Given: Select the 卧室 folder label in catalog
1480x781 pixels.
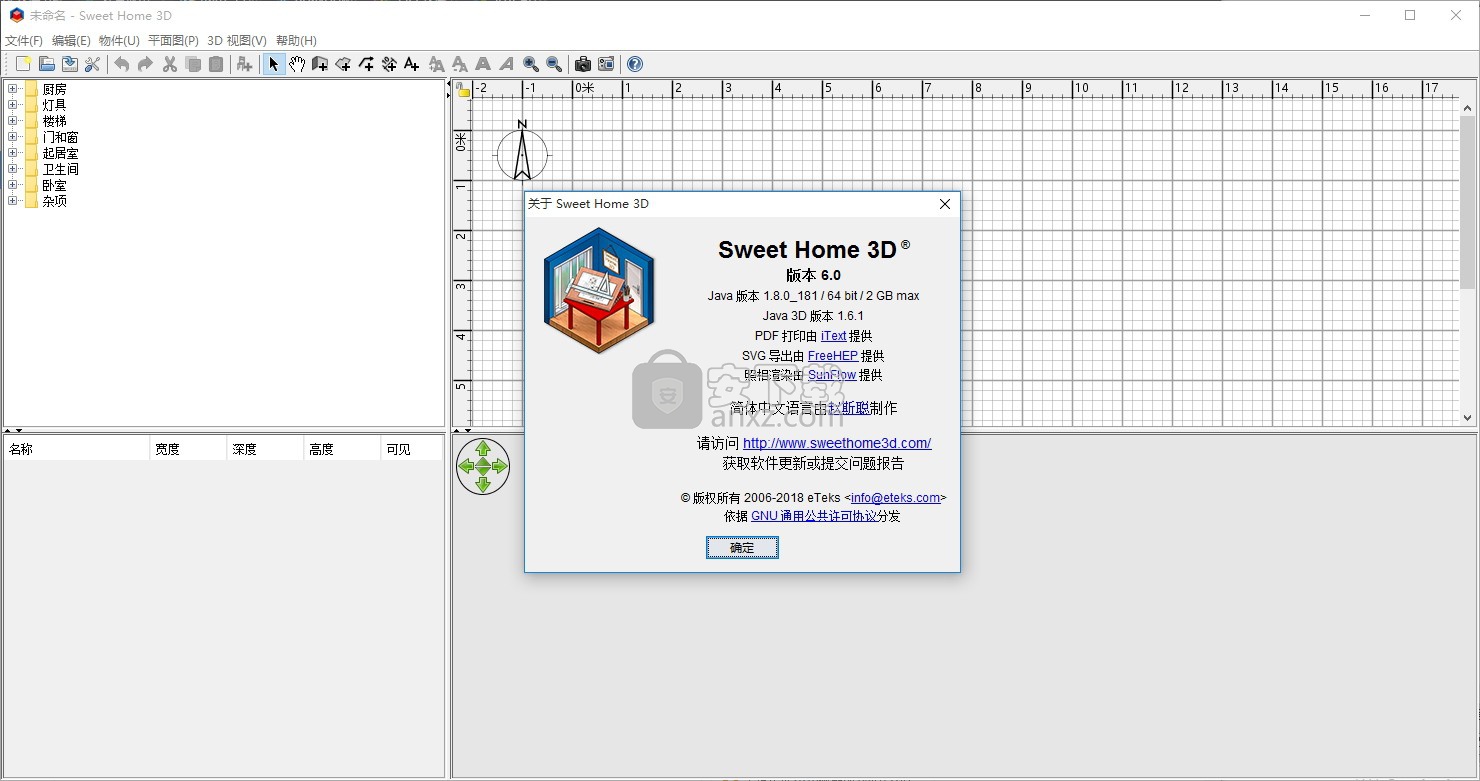Looking at the screenshot, I should (x=54, y=185).
